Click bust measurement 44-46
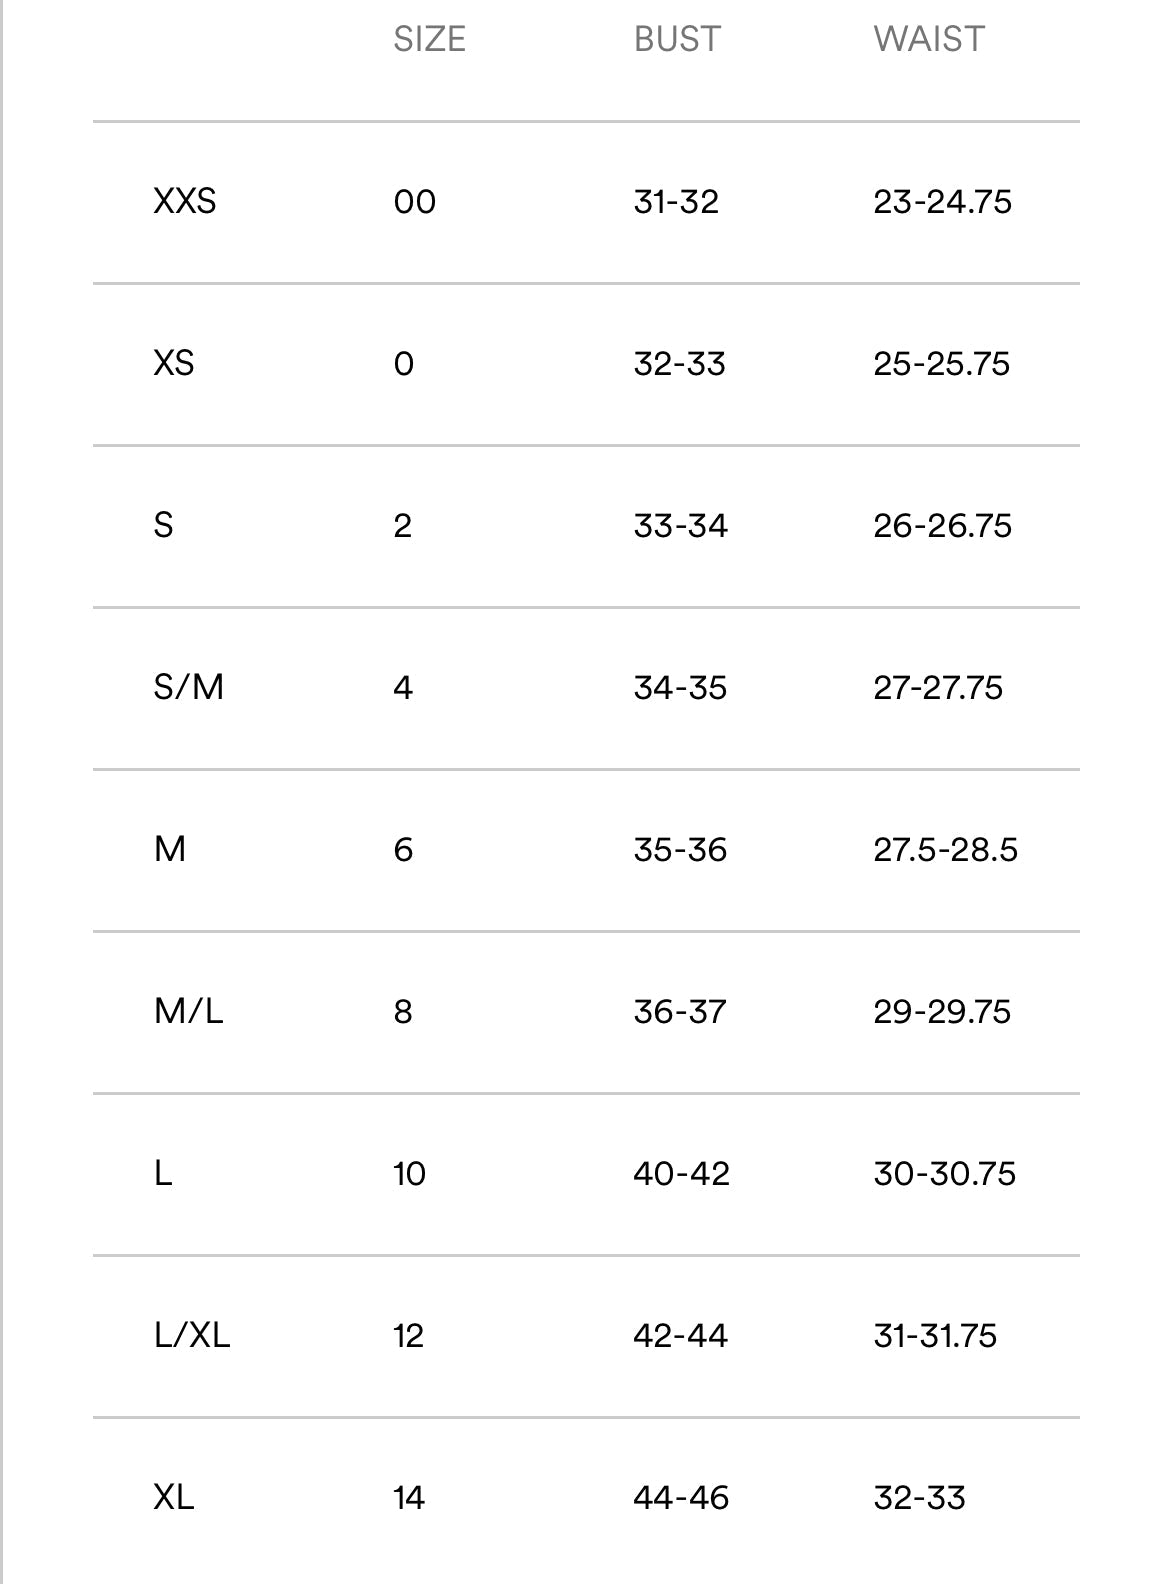Image resolution: width=1170 pixels, height=1584 pixels. tap(681, 1498)
